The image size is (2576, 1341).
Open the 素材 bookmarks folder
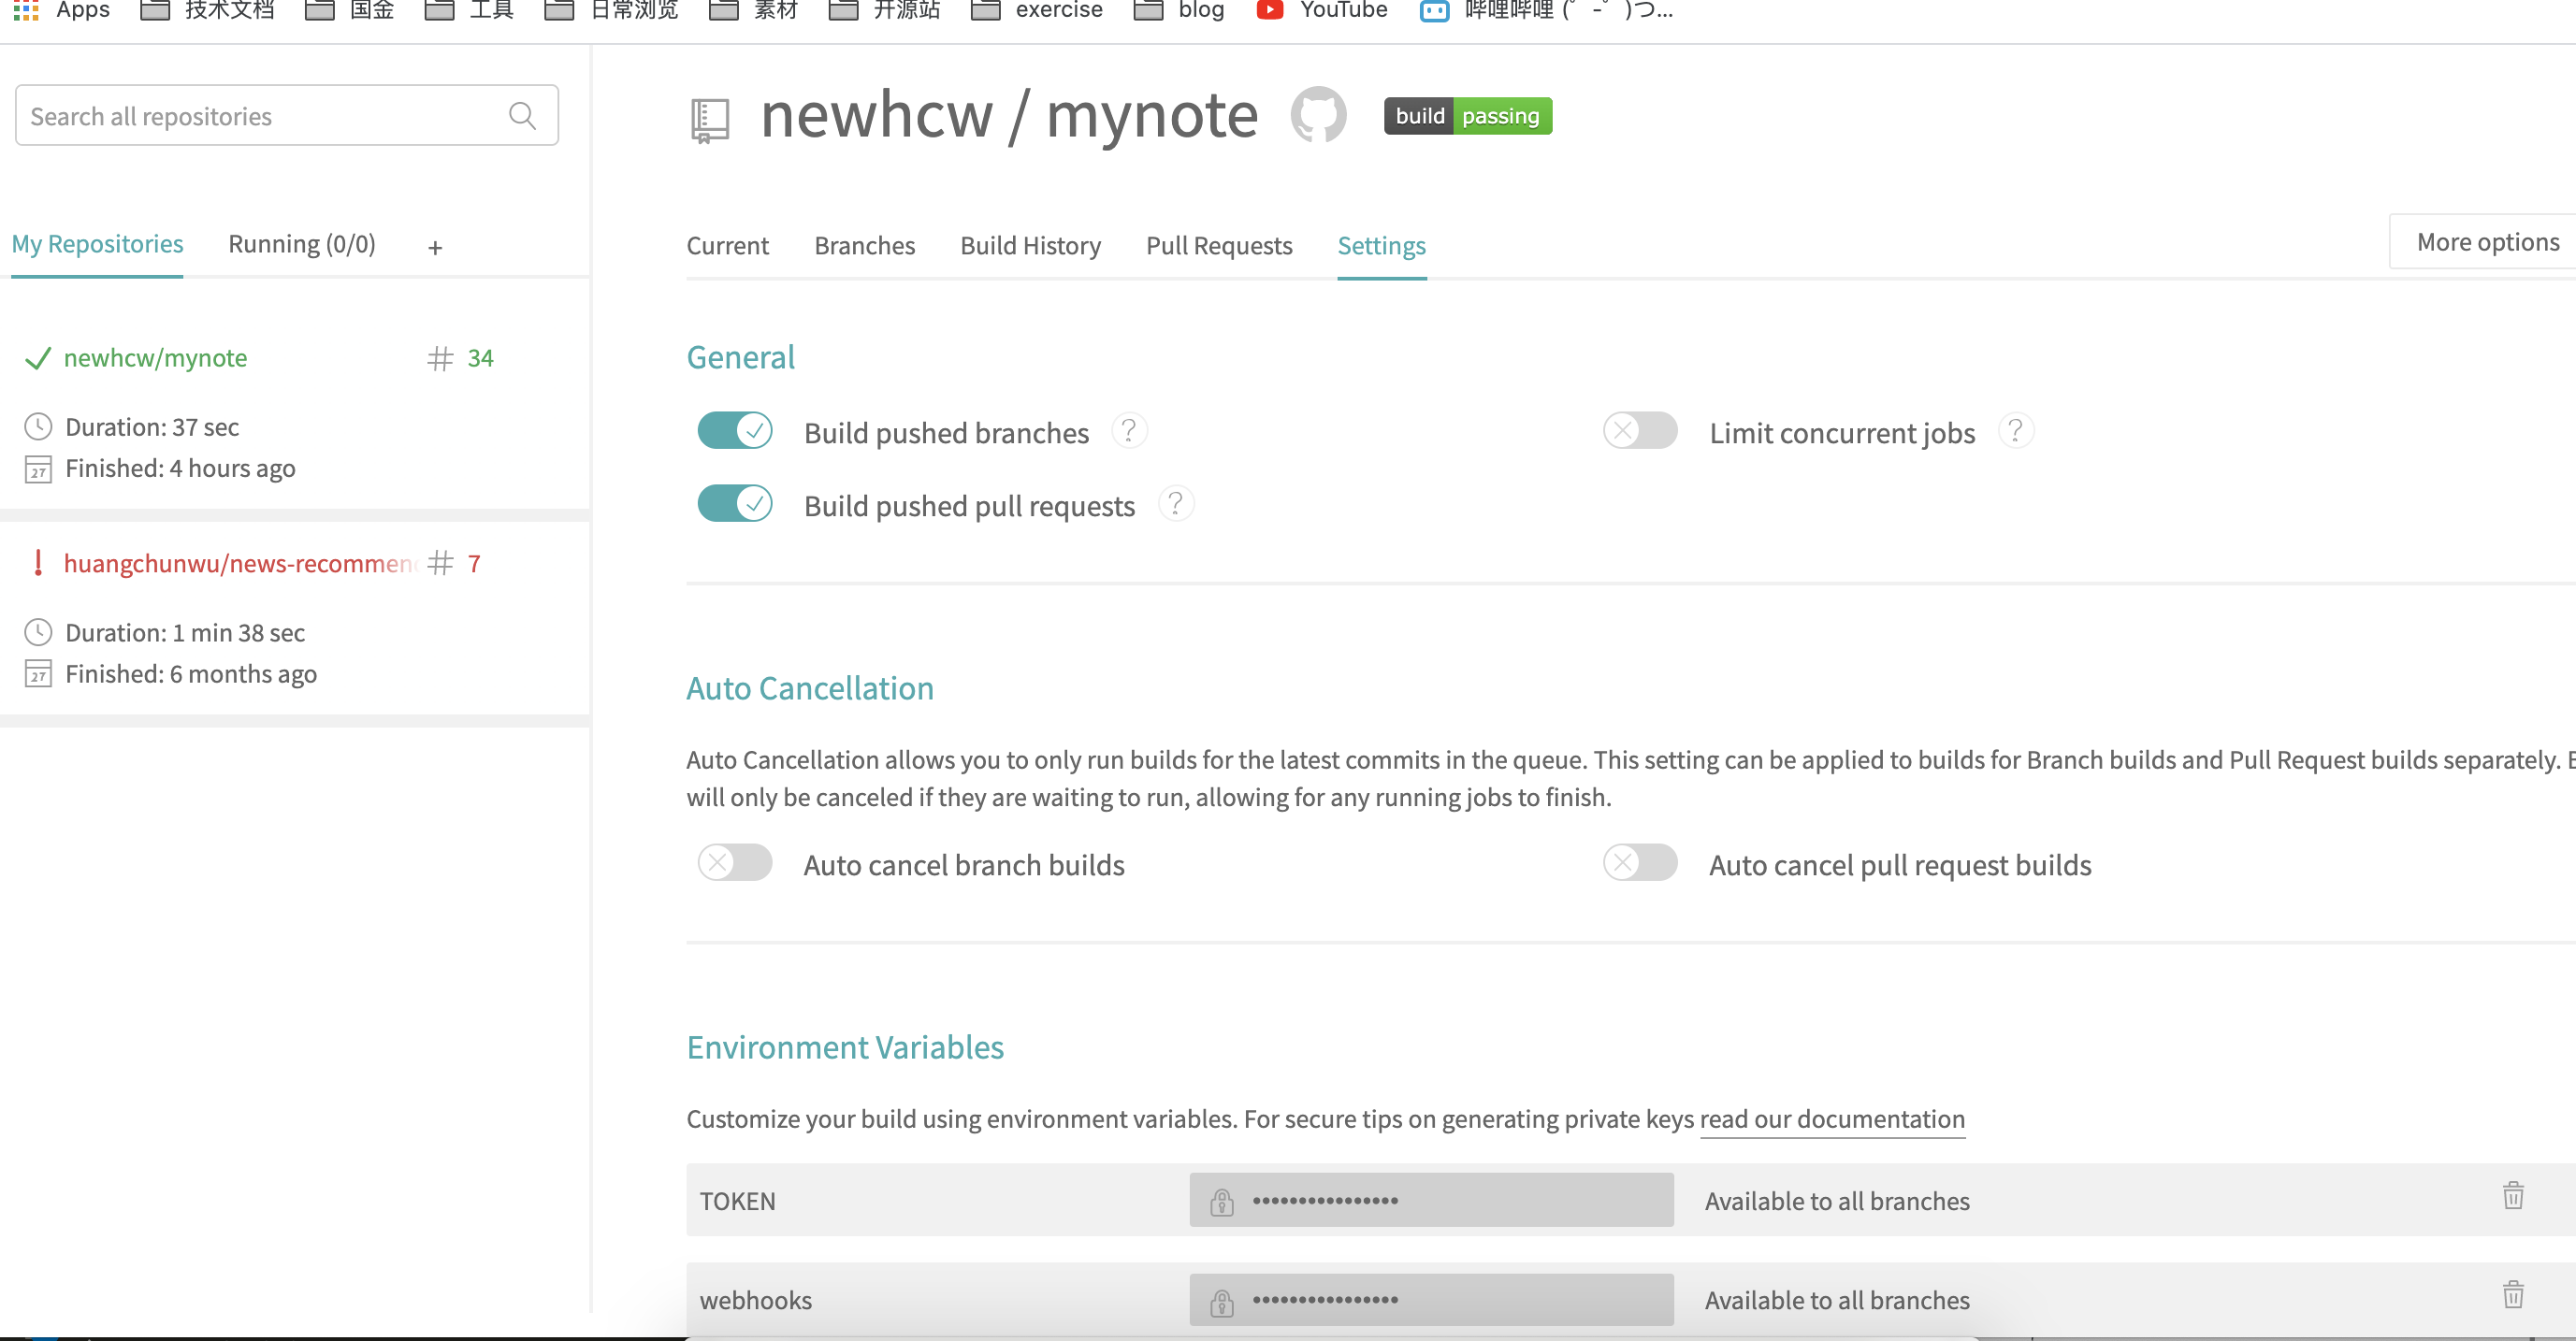[754, 10]
